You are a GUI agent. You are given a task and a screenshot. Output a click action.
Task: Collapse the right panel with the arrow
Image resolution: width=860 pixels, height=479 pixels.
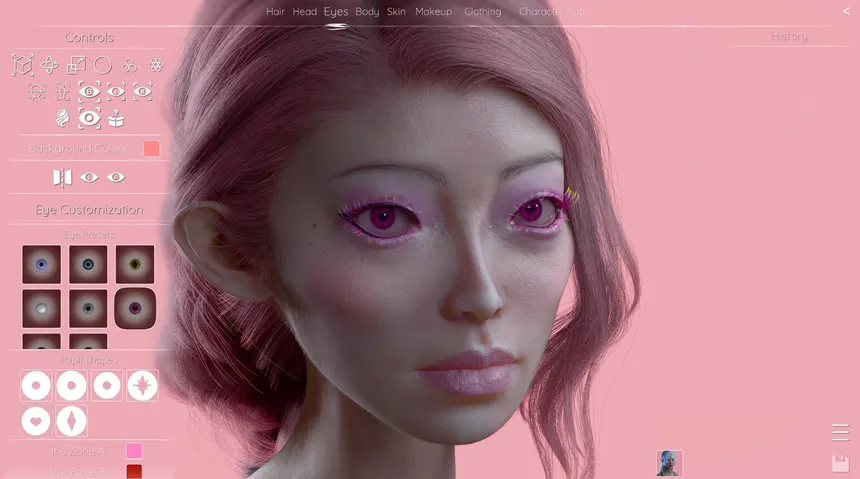[x=847, y=11]
